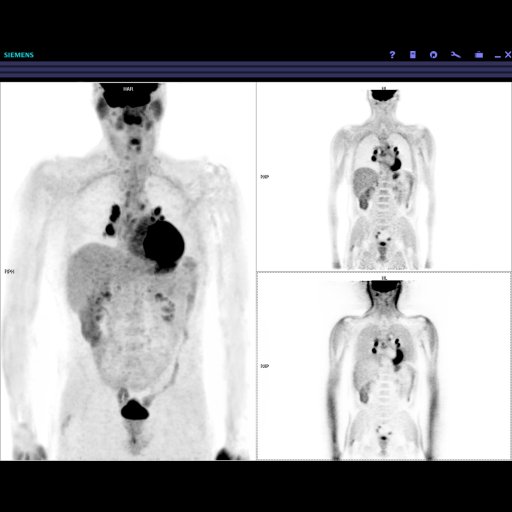
Task: Click the HAR orientation label atop large view
Action: 128,89
